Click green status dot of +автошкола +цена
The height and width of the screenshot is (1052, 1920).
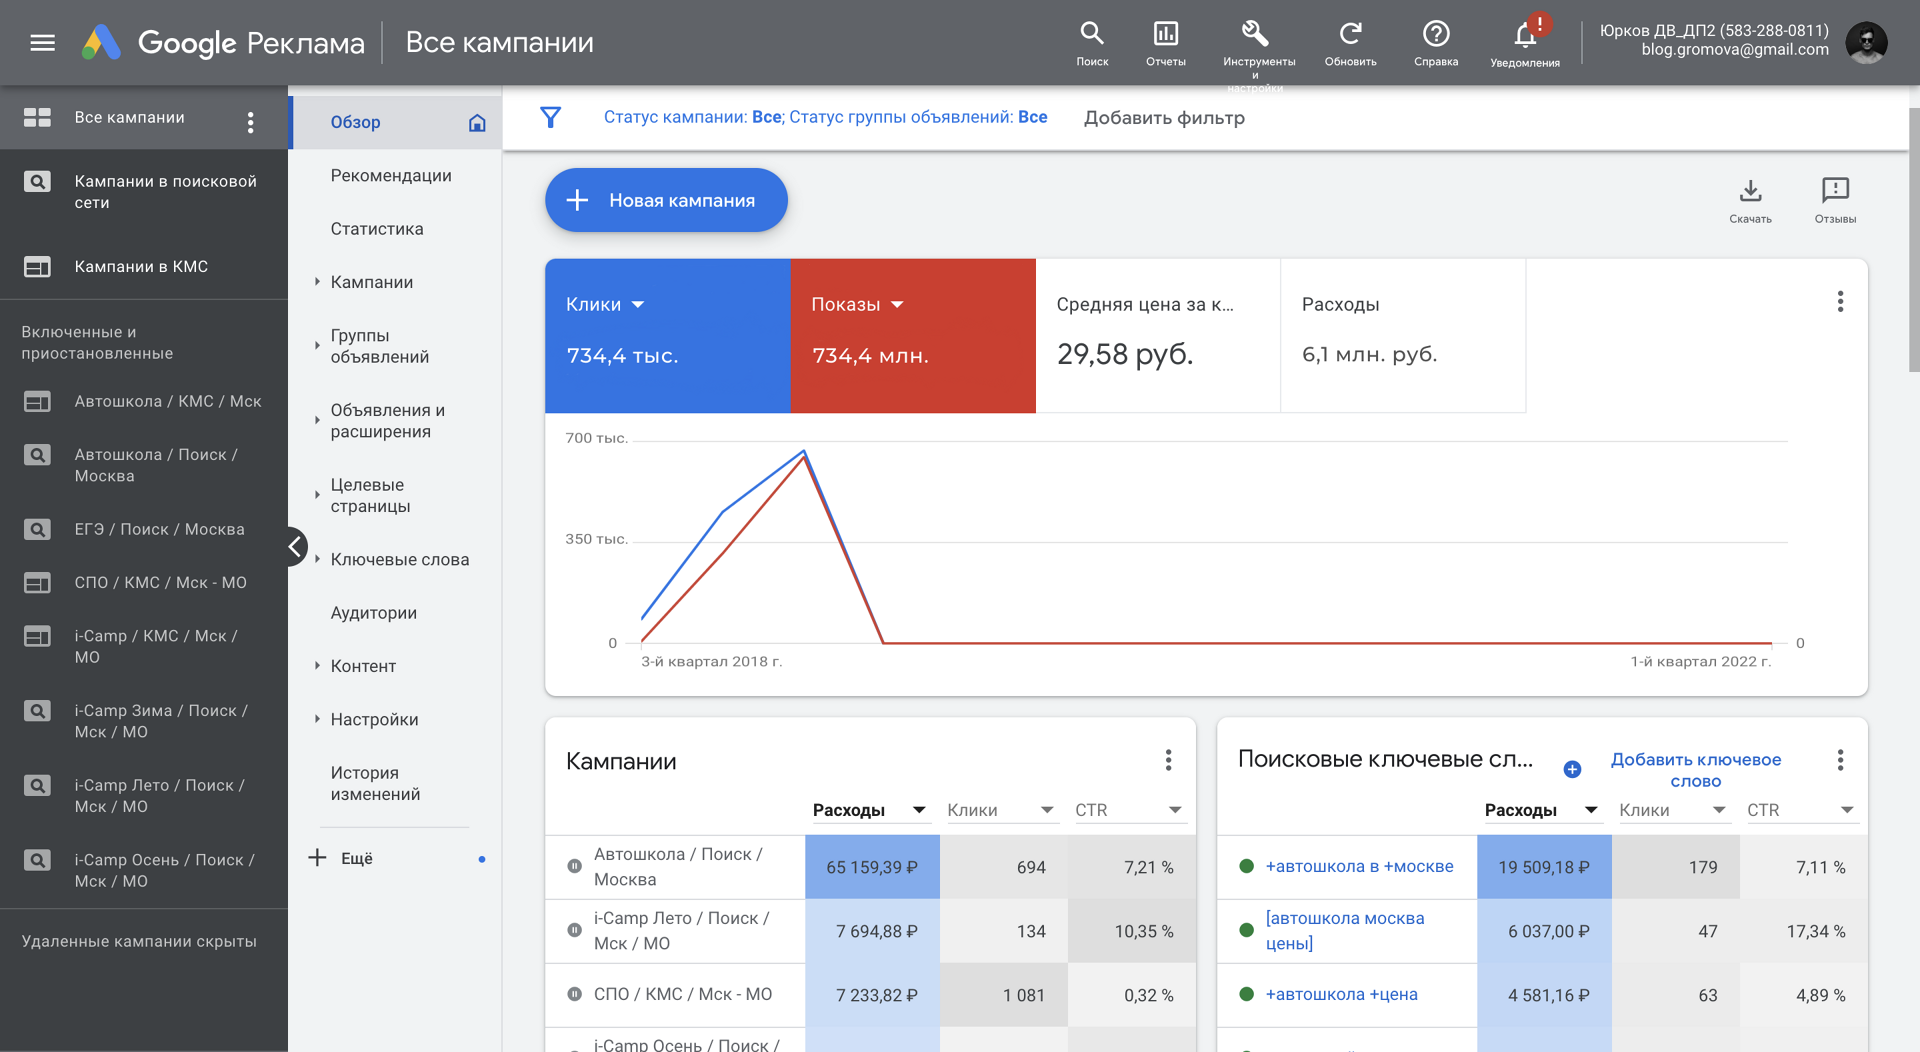click(x=1246, y=994)
